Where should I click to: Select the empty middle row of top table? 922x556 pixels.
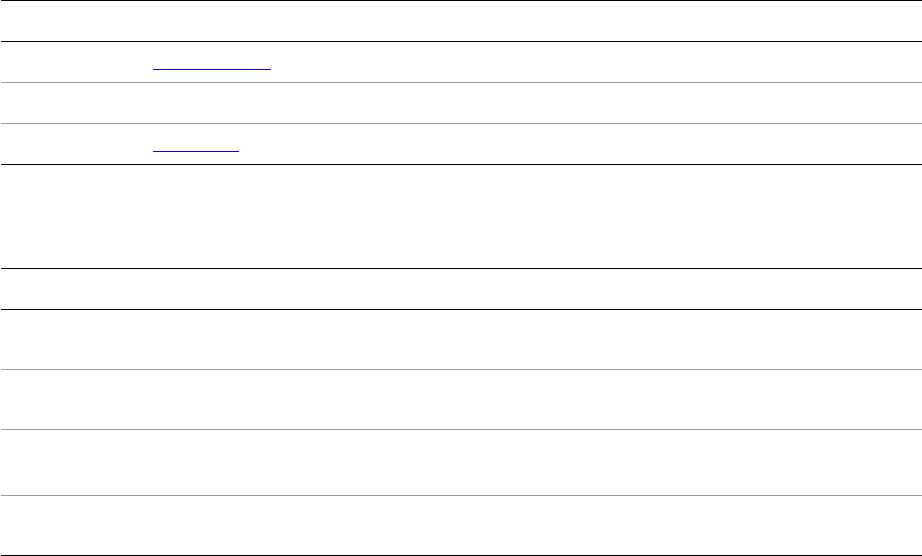pyautogui.click(x=460, y=103)
